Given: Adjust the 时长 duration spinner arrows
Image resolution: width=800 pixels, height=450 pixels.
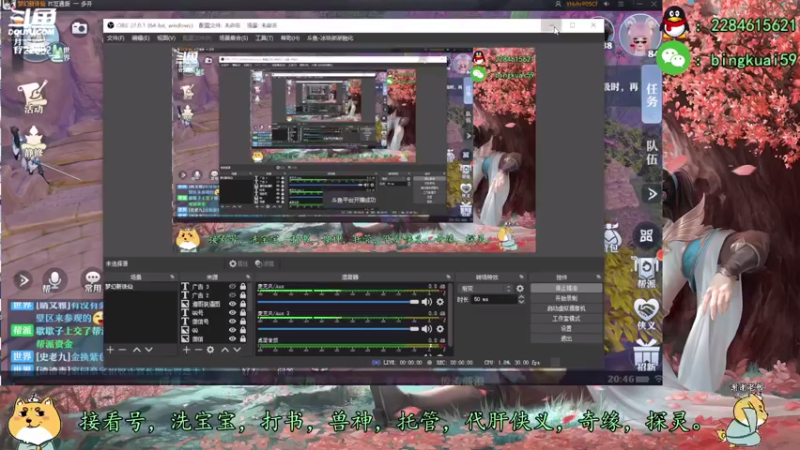Looking at the screenshot, I should [521, 299].
